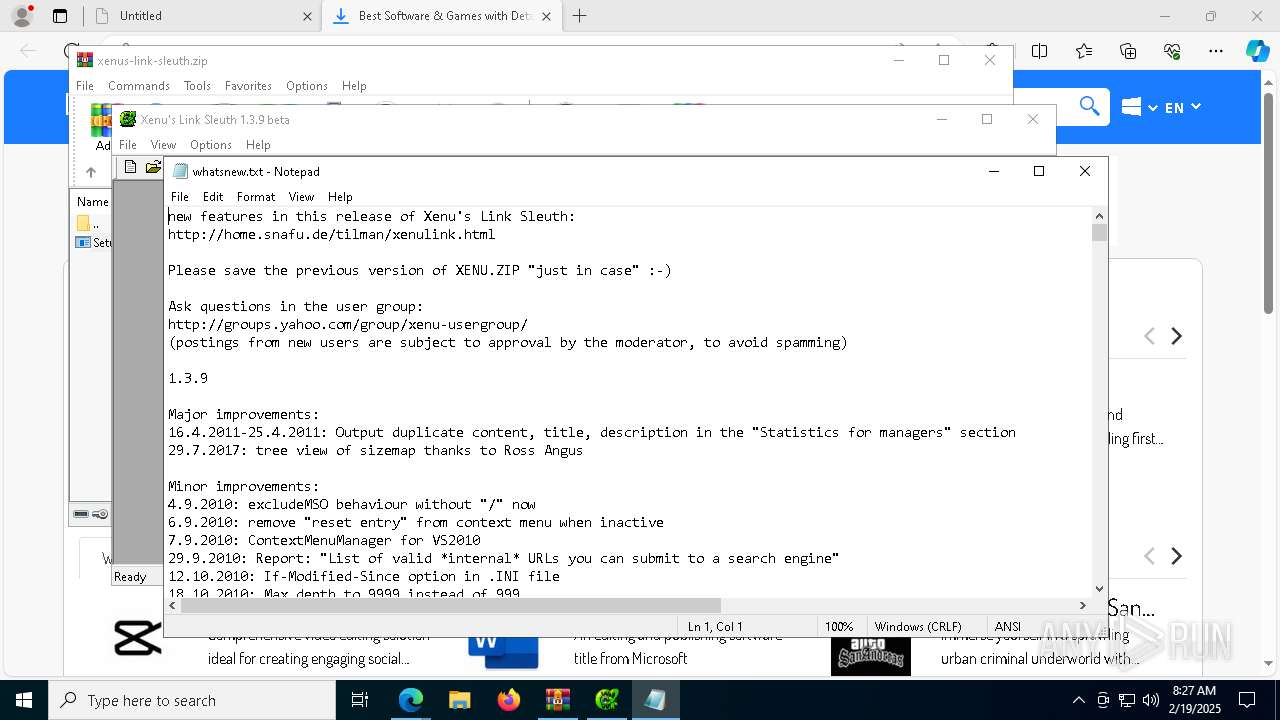Viewport: 1280px width, 720px height.
Task: Open Options menu in Xenu's Link Sleuth
Action: (211, 145)
